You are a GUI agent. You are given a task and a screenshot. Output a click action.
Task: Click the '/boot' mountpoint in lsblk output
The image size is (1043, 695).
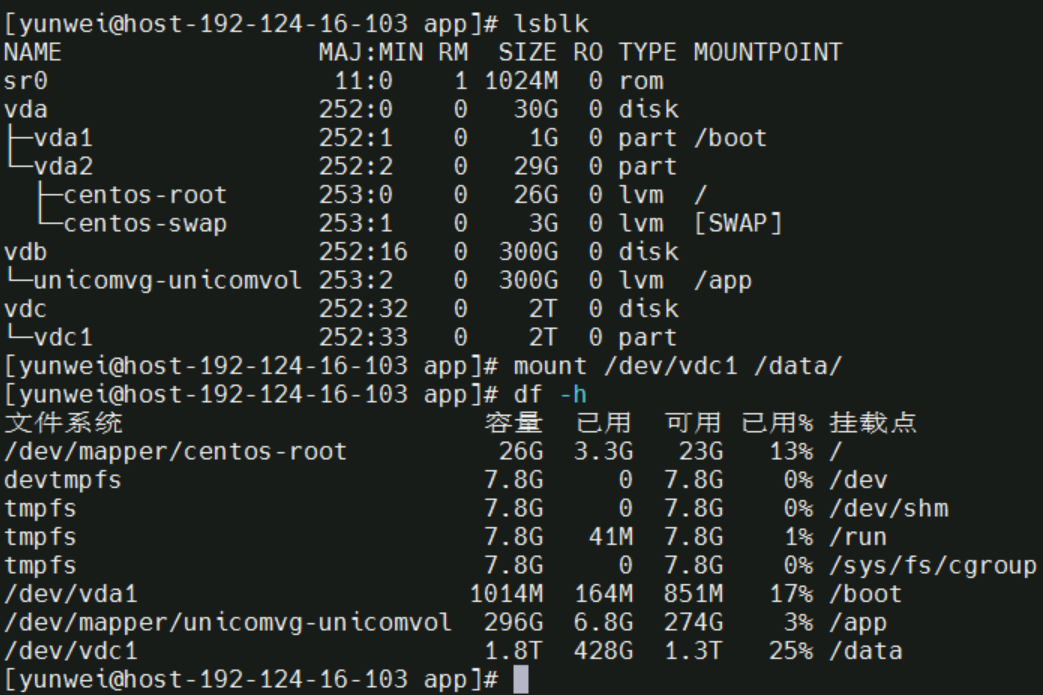[730, 138]
